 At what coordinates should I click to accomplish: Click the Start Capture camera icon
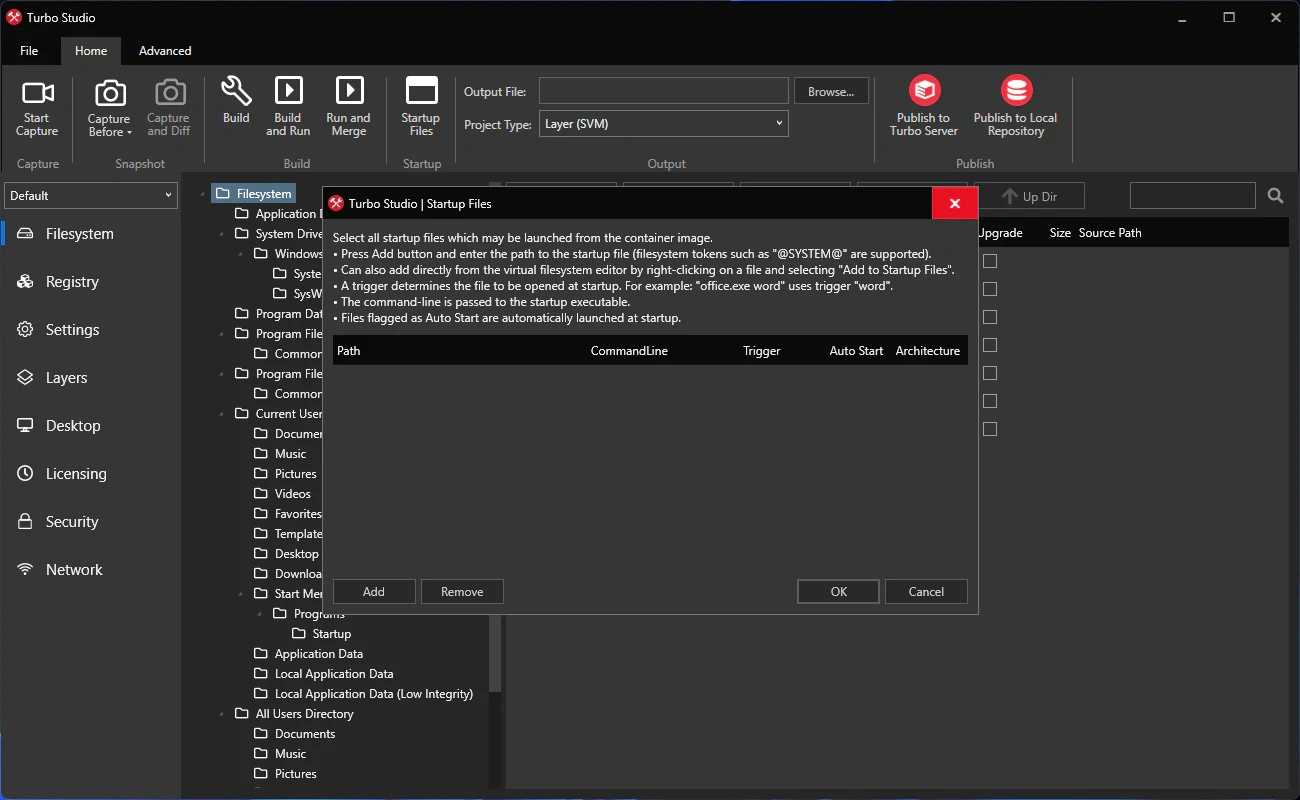[37, 94]
